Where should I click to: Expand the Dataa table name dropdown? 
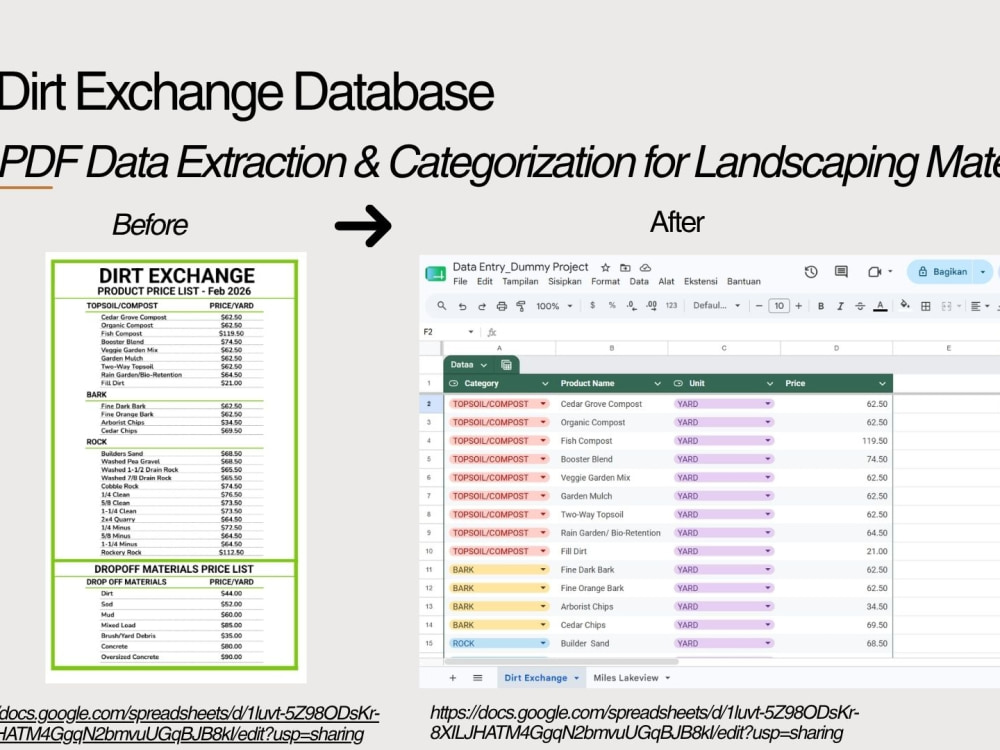tap(484, 365)
